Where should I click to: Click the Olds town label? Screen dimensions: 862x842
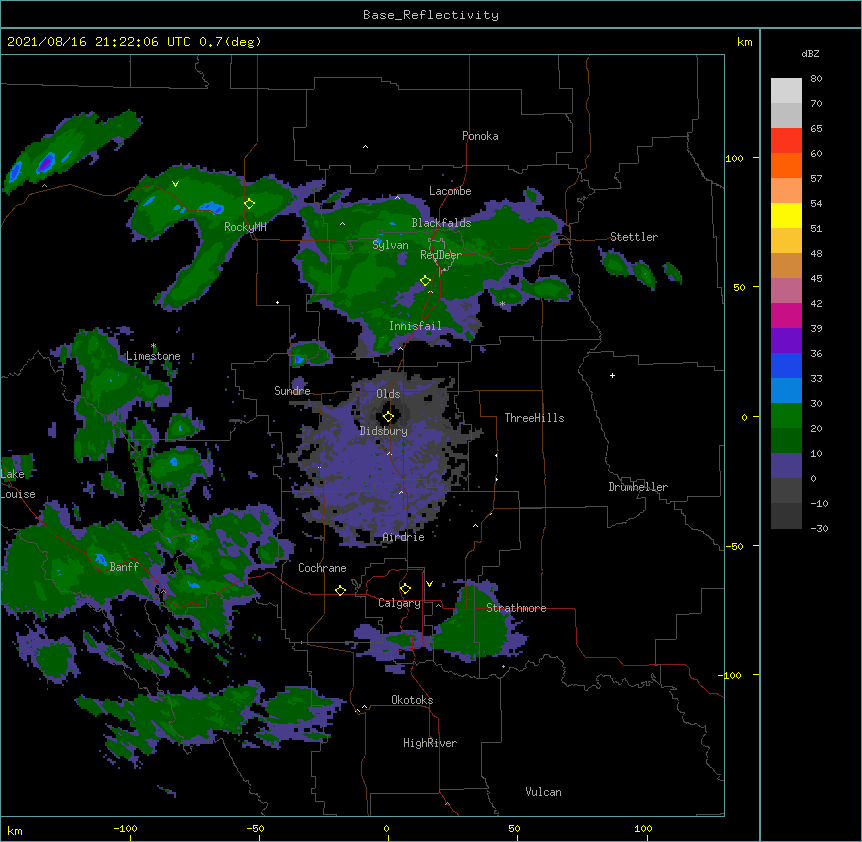pos(388,394)
